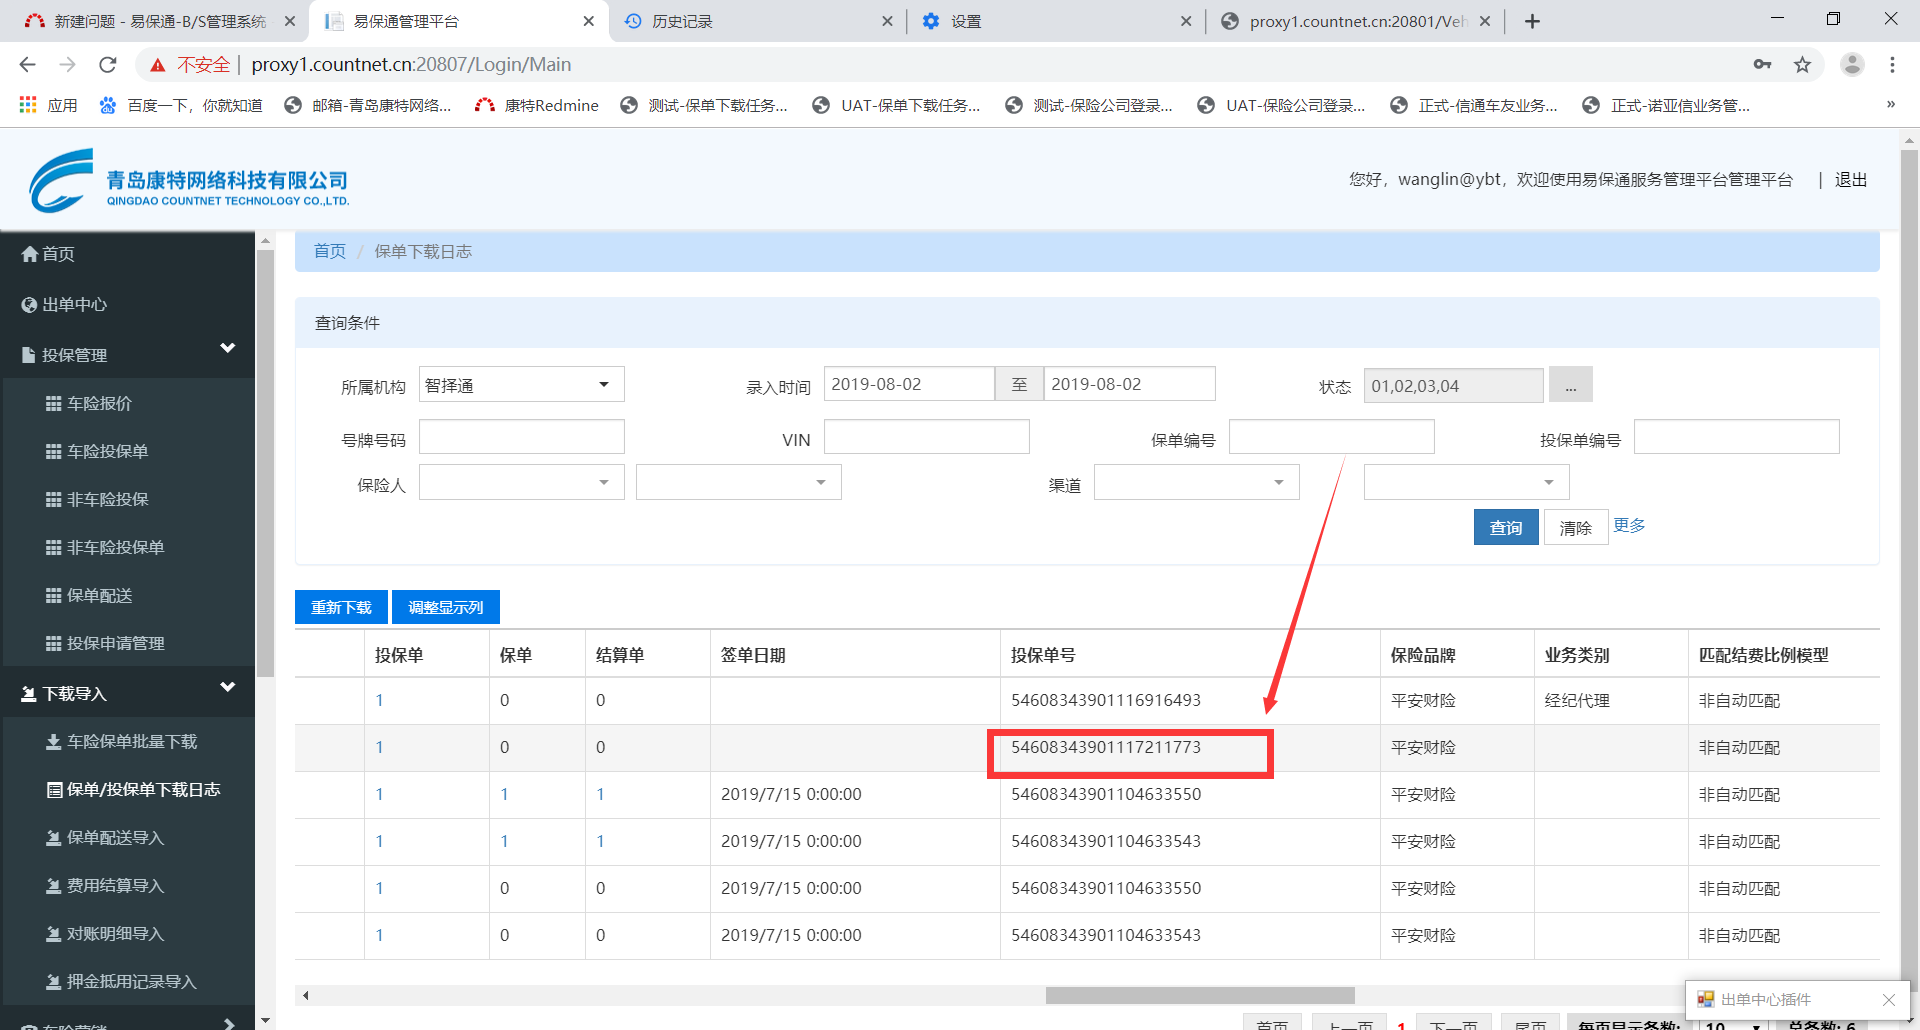Select 车险保单批量下载 in the sidebar
The height and width of the screenshot is (1030, 1920).
(131, 742)
